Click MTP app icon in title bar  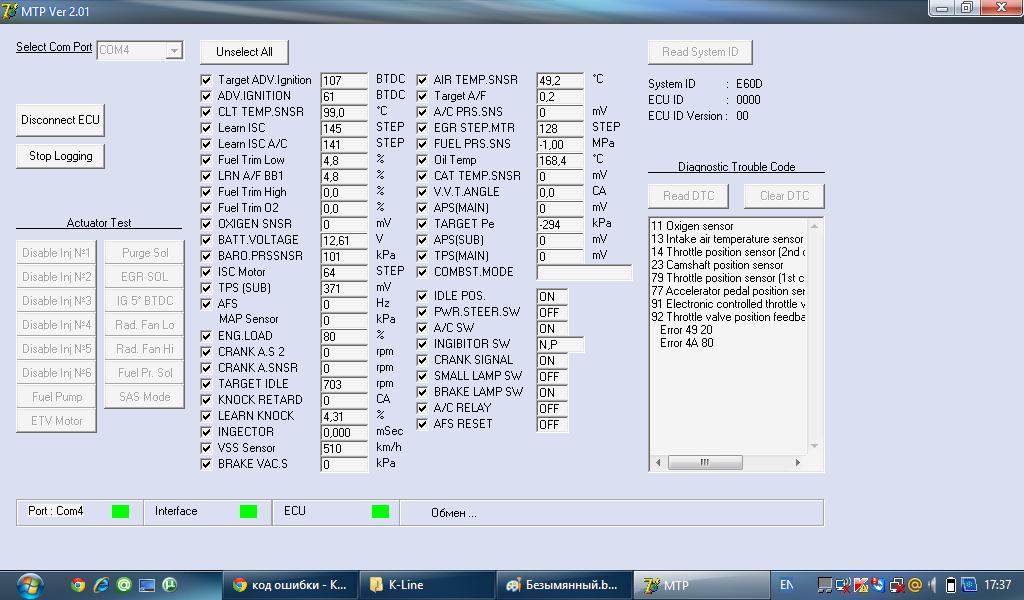click(x=8, y=11)
